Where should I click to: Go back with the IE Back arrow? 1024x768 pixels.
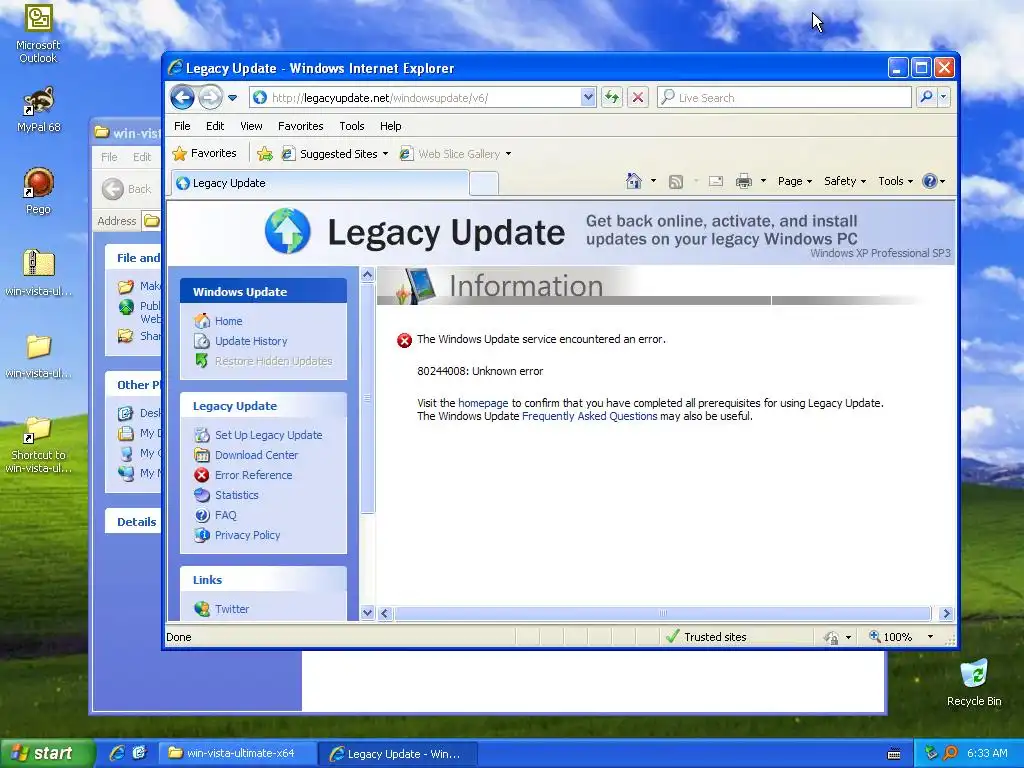coord(182,98)
